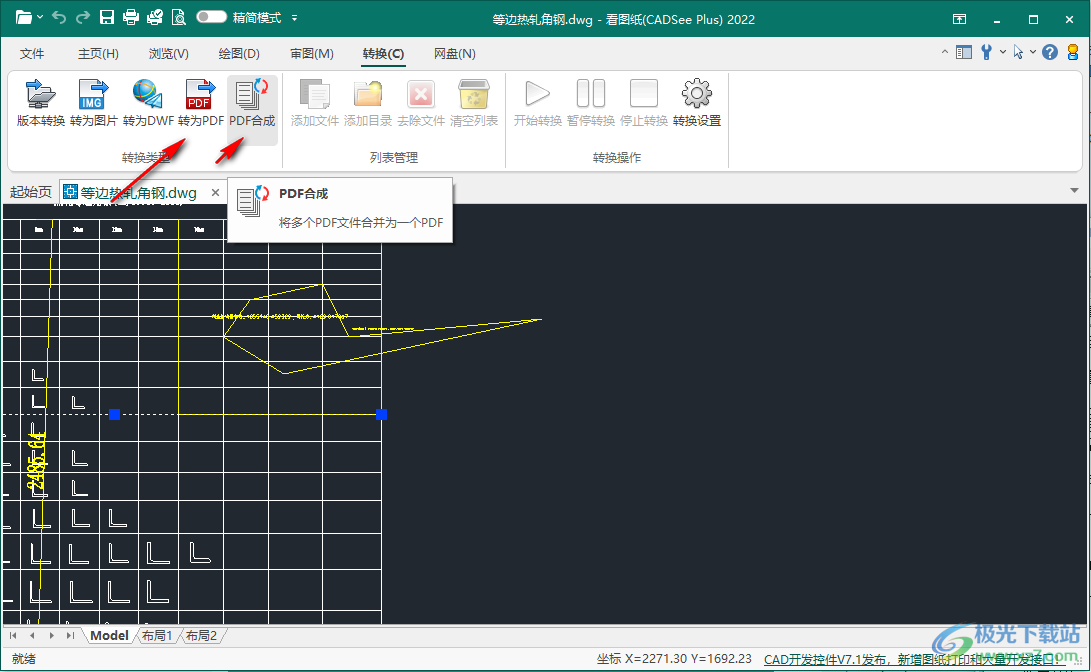Screen dimensions: 1091x672
Task: Jump to first layout tab arrow
Action: 13,635
